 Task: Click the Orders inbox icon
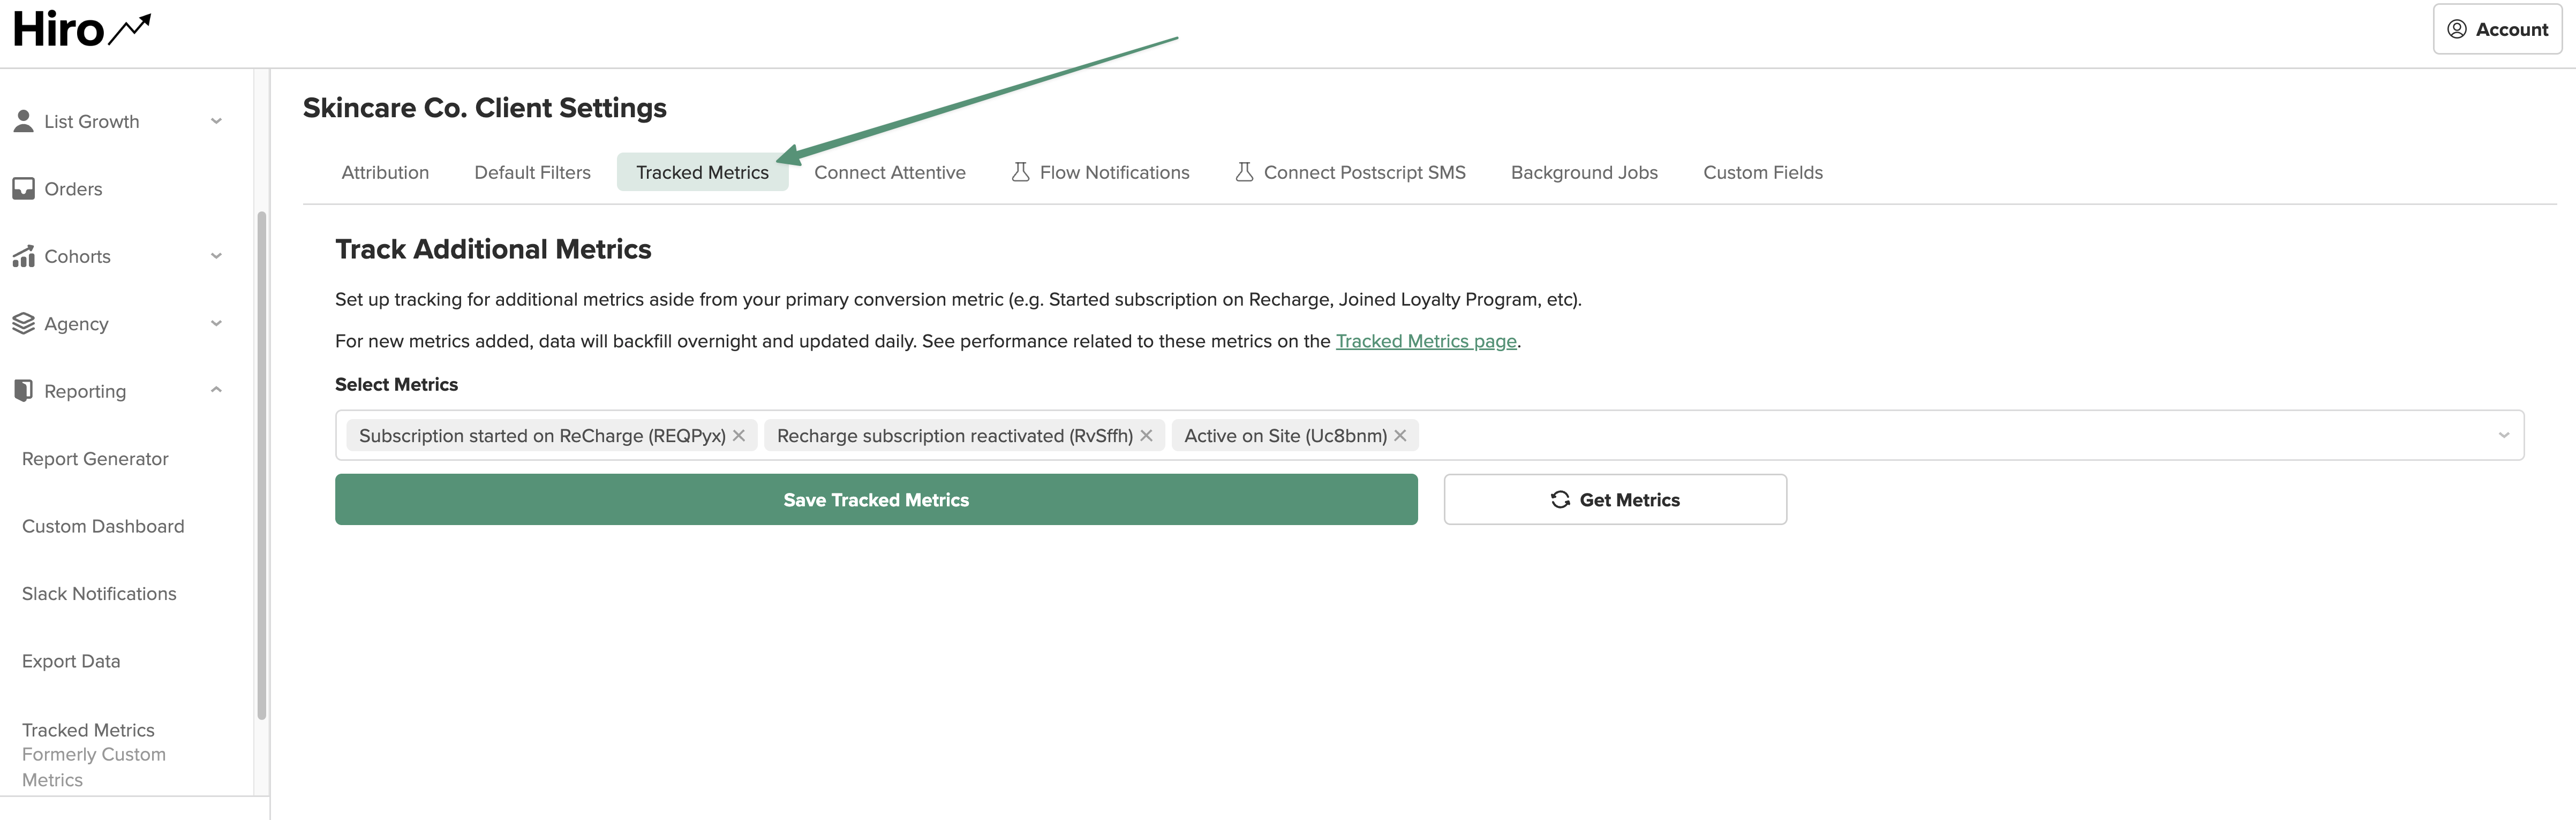(x=23, y=189)
